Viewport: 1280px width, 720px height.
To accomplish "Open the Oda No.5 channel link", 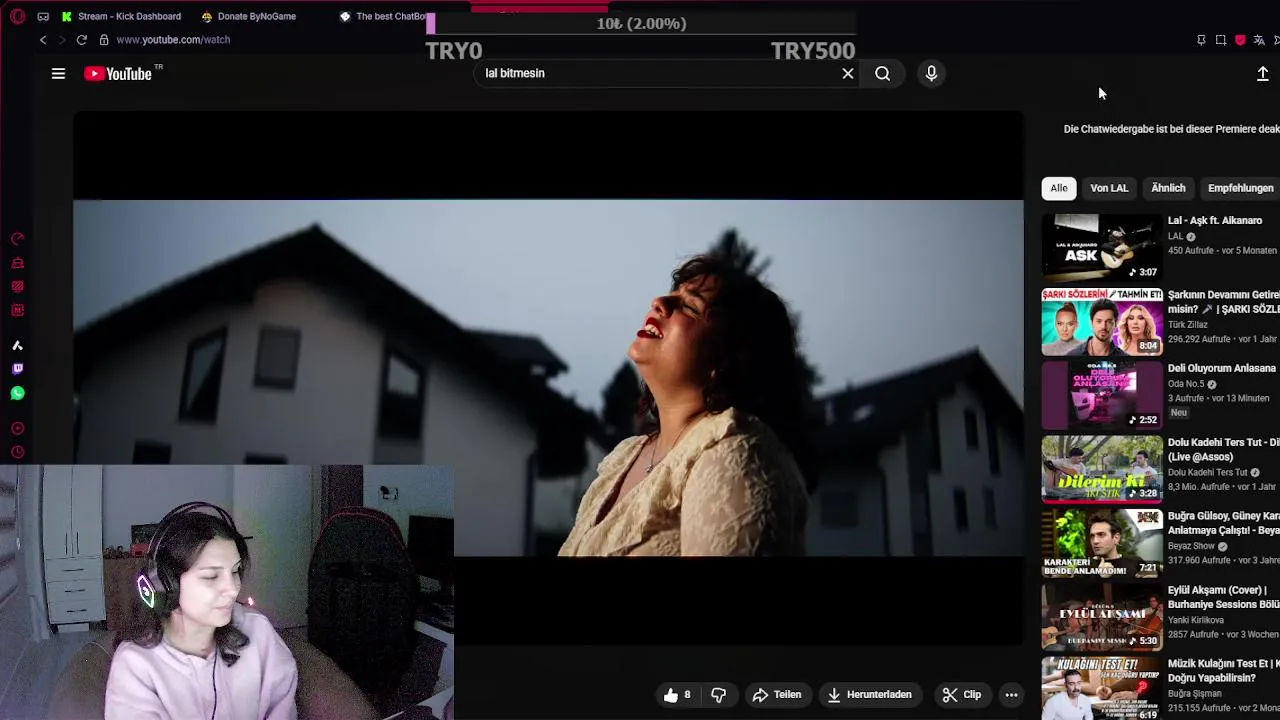I will coord(1186,384).
